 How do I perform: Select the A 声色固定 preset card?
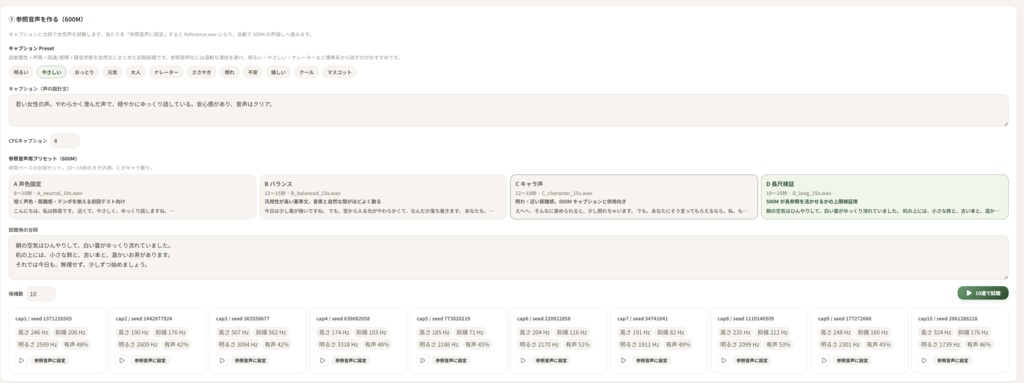pyautogui.click(x=132, y=197)
